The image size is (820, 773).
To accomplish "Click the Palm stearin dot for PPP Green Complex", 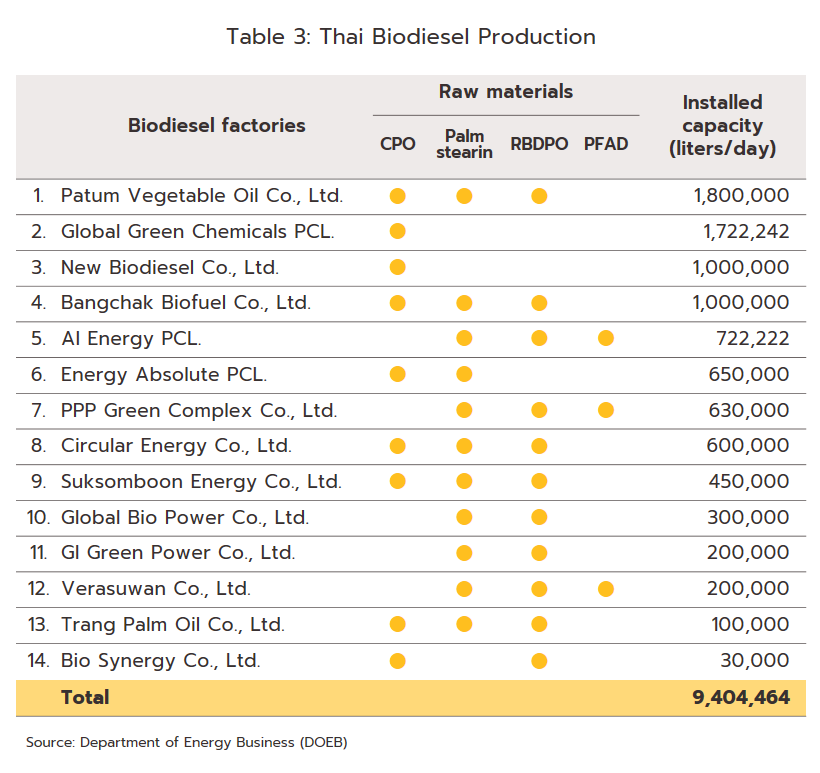I will pyautogui.click(x=464, y=411).
